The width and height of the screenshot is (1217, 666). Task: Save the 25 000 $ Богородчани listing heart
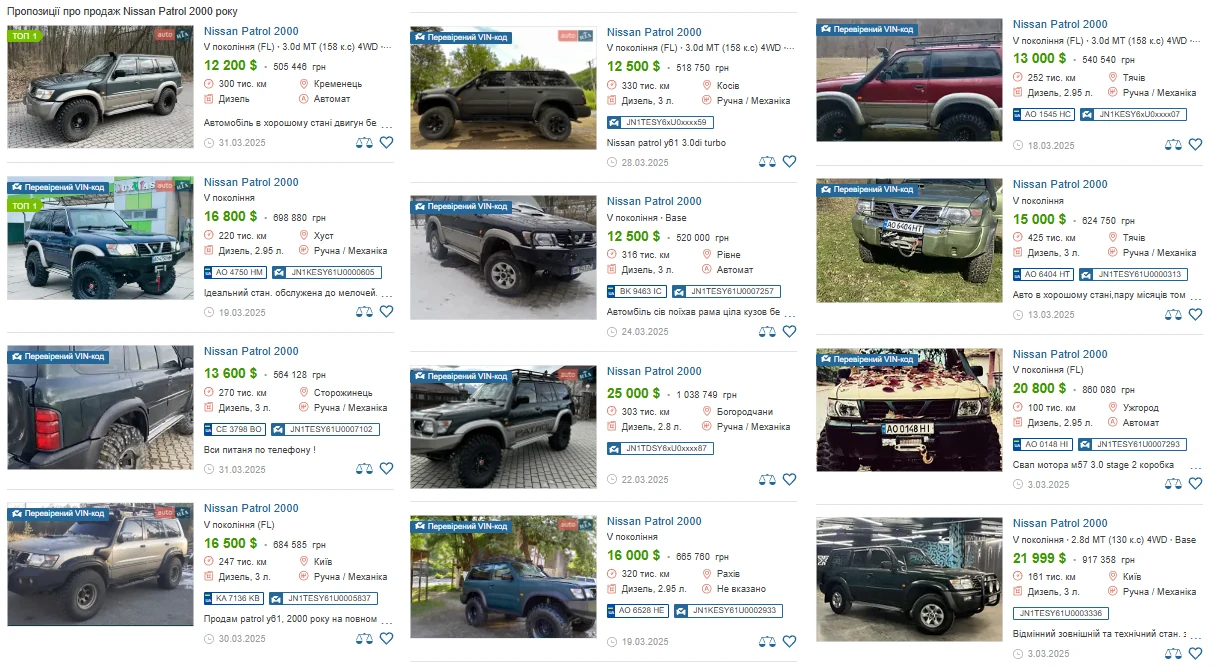click(x=789, y=479)
